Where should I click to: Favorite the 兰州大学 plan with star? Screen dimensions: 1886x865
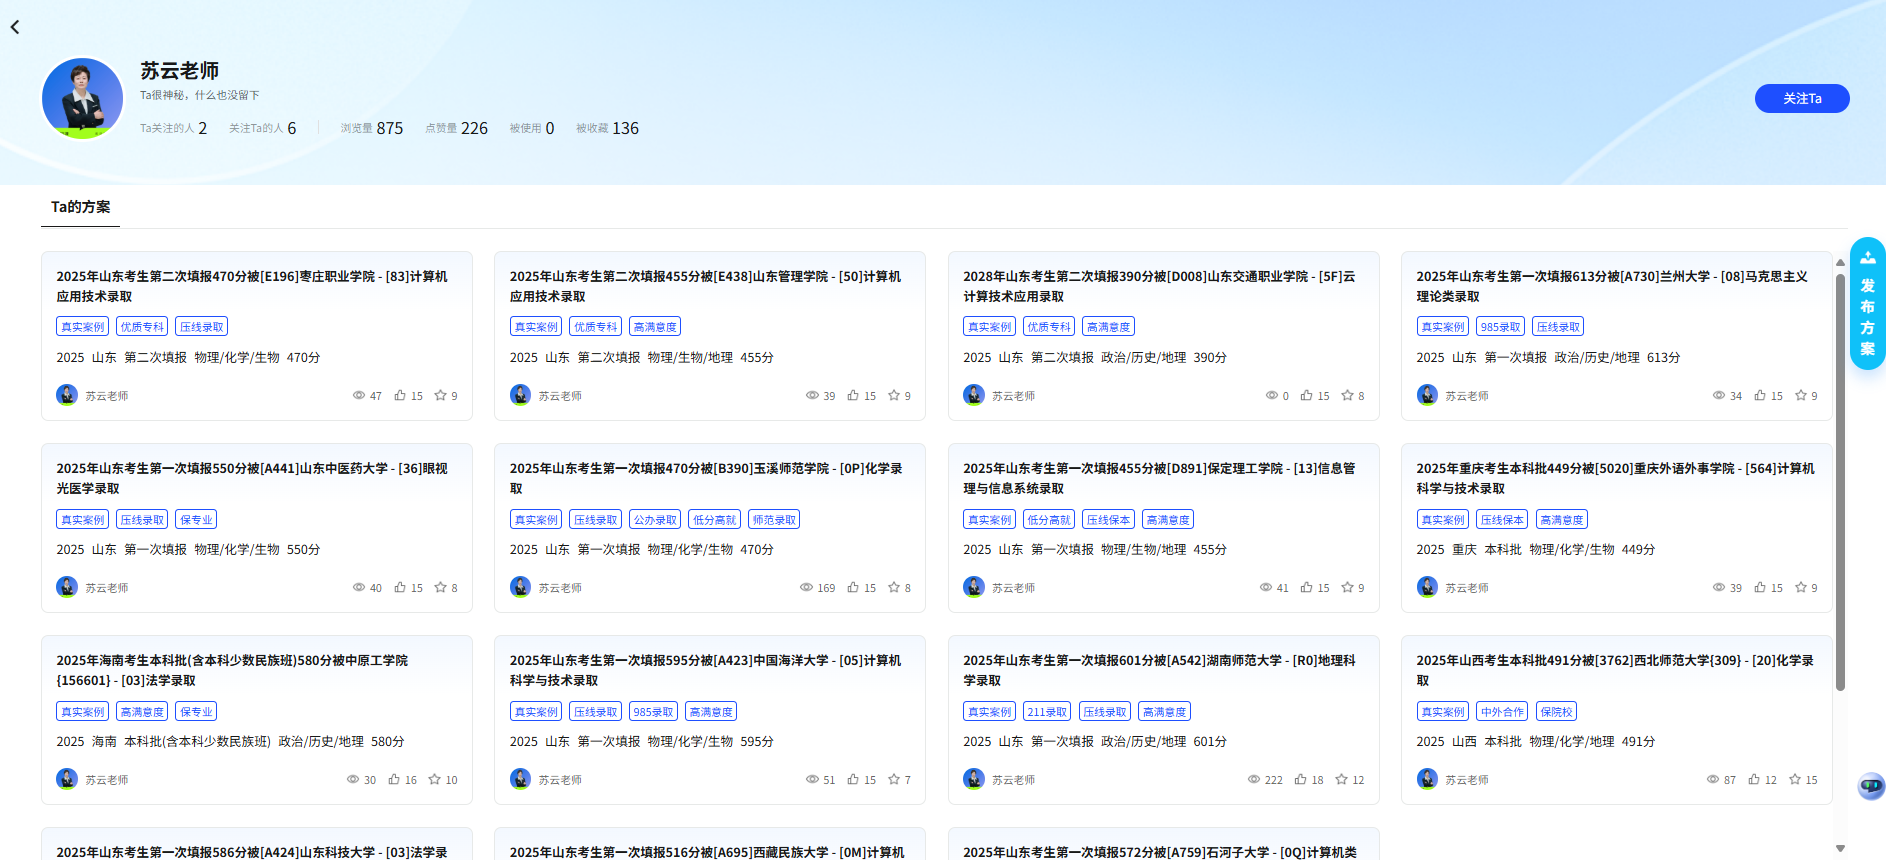click(x=1801, y=395)
